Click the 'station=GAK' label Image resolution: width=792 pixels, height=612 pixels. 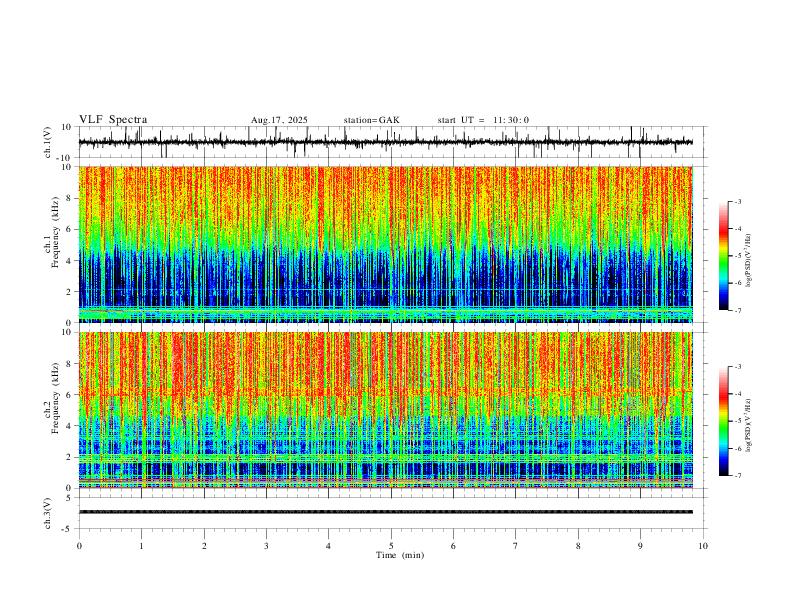coord(372,120)
